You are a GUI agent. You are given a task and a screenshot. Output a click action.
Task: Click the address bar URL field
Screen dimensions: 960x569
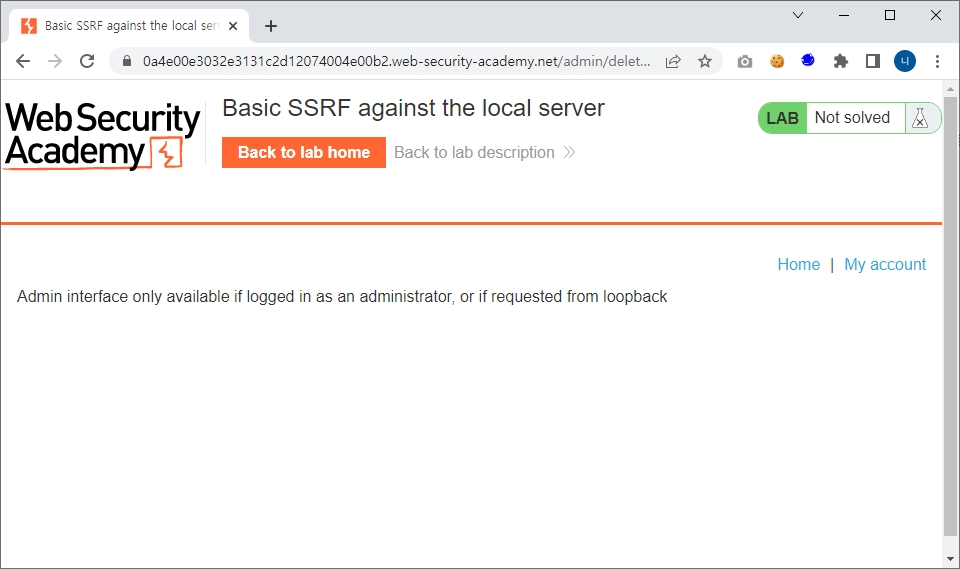pos(396,61)
